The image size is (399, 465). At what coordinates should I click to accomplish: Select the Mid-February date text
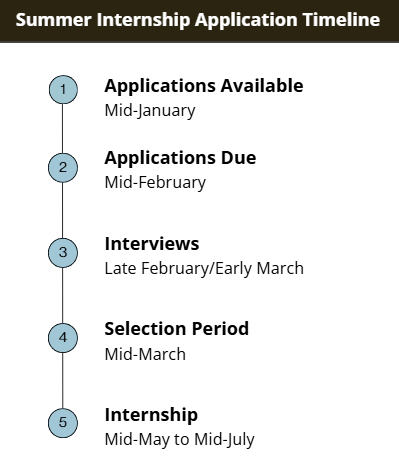155,183
